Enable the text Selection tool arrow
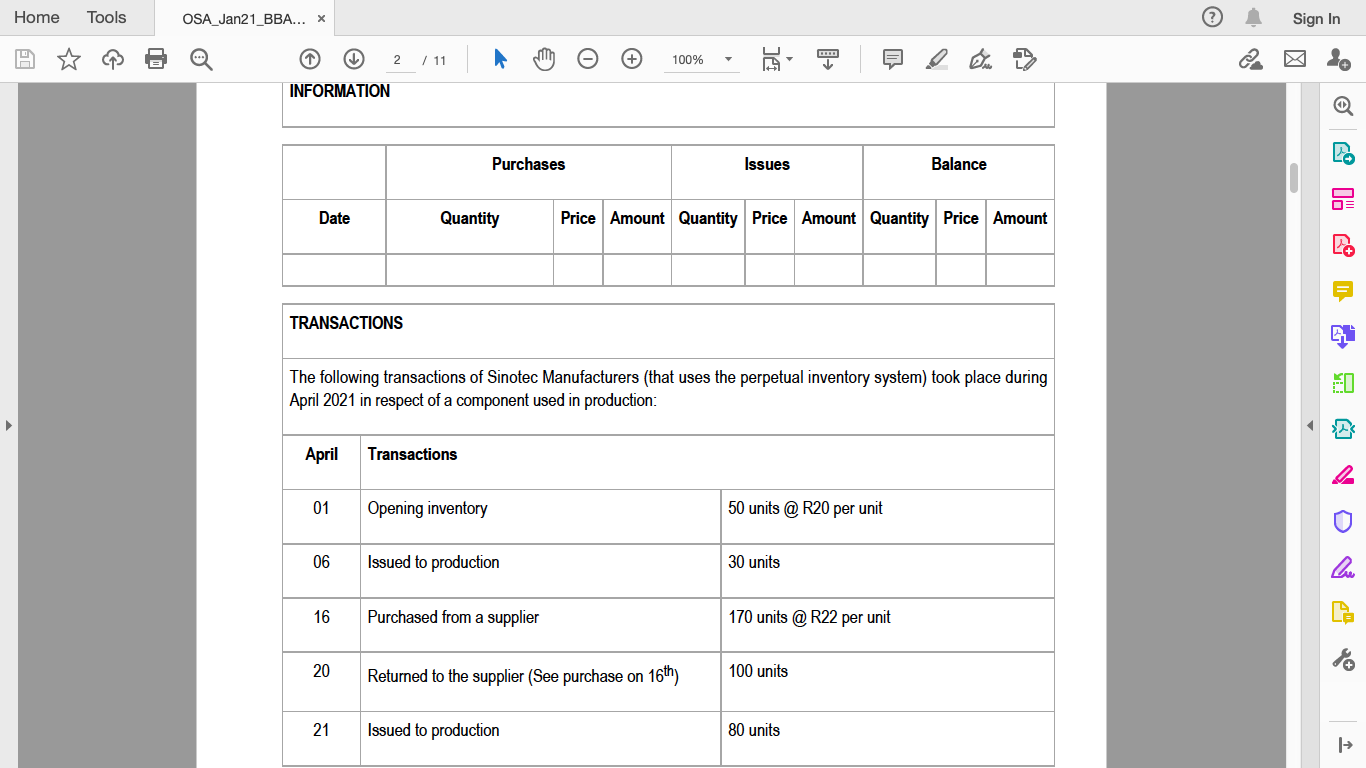1366x768 pixels. click(x=498, y=59)
